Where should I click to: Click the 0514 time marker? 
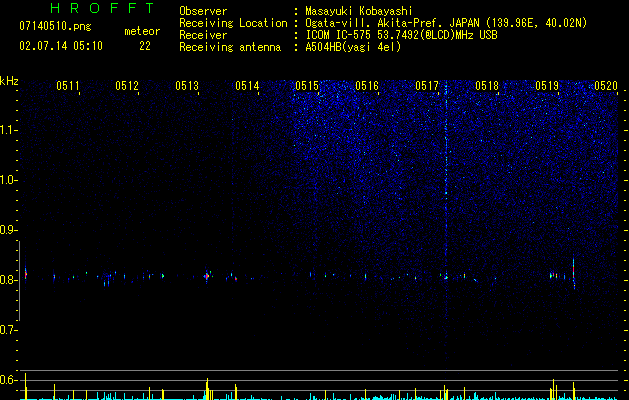click(247, 86)
